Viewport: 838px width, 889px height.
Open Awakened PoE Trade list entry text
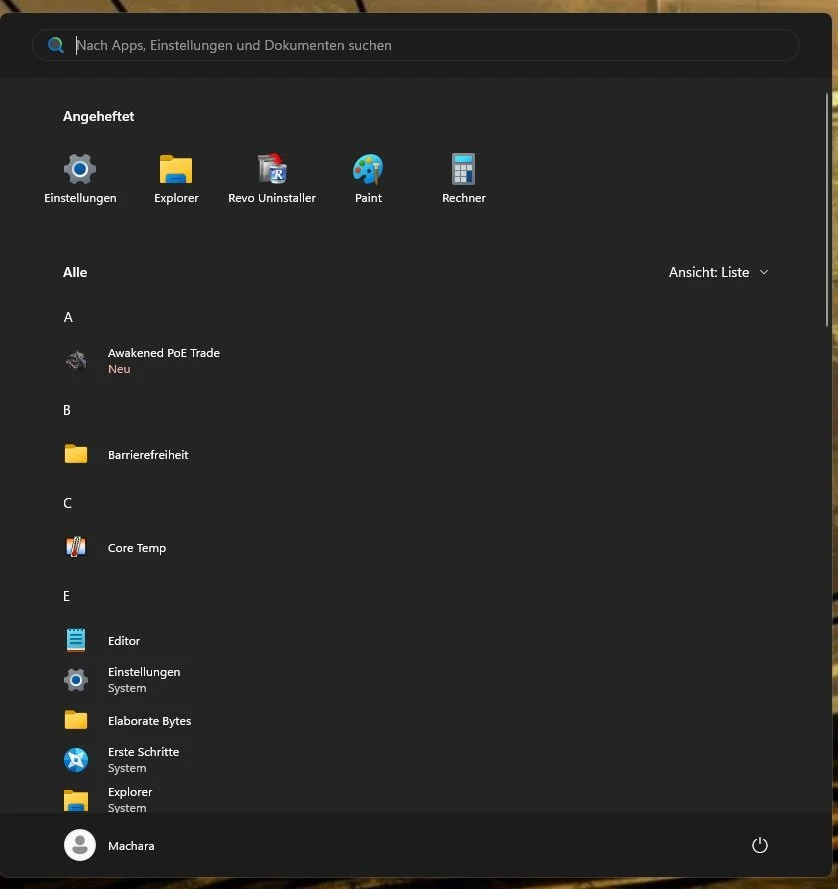(164, 353)
